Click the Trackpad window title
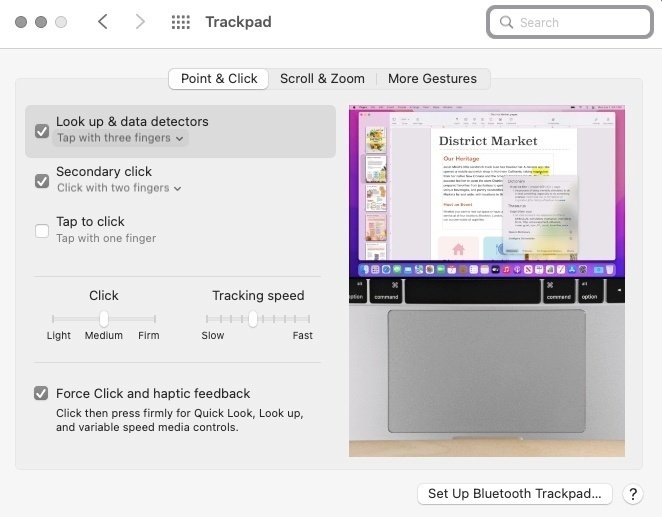The width and height of the screenshot is (662, 517). coord(238,22)
